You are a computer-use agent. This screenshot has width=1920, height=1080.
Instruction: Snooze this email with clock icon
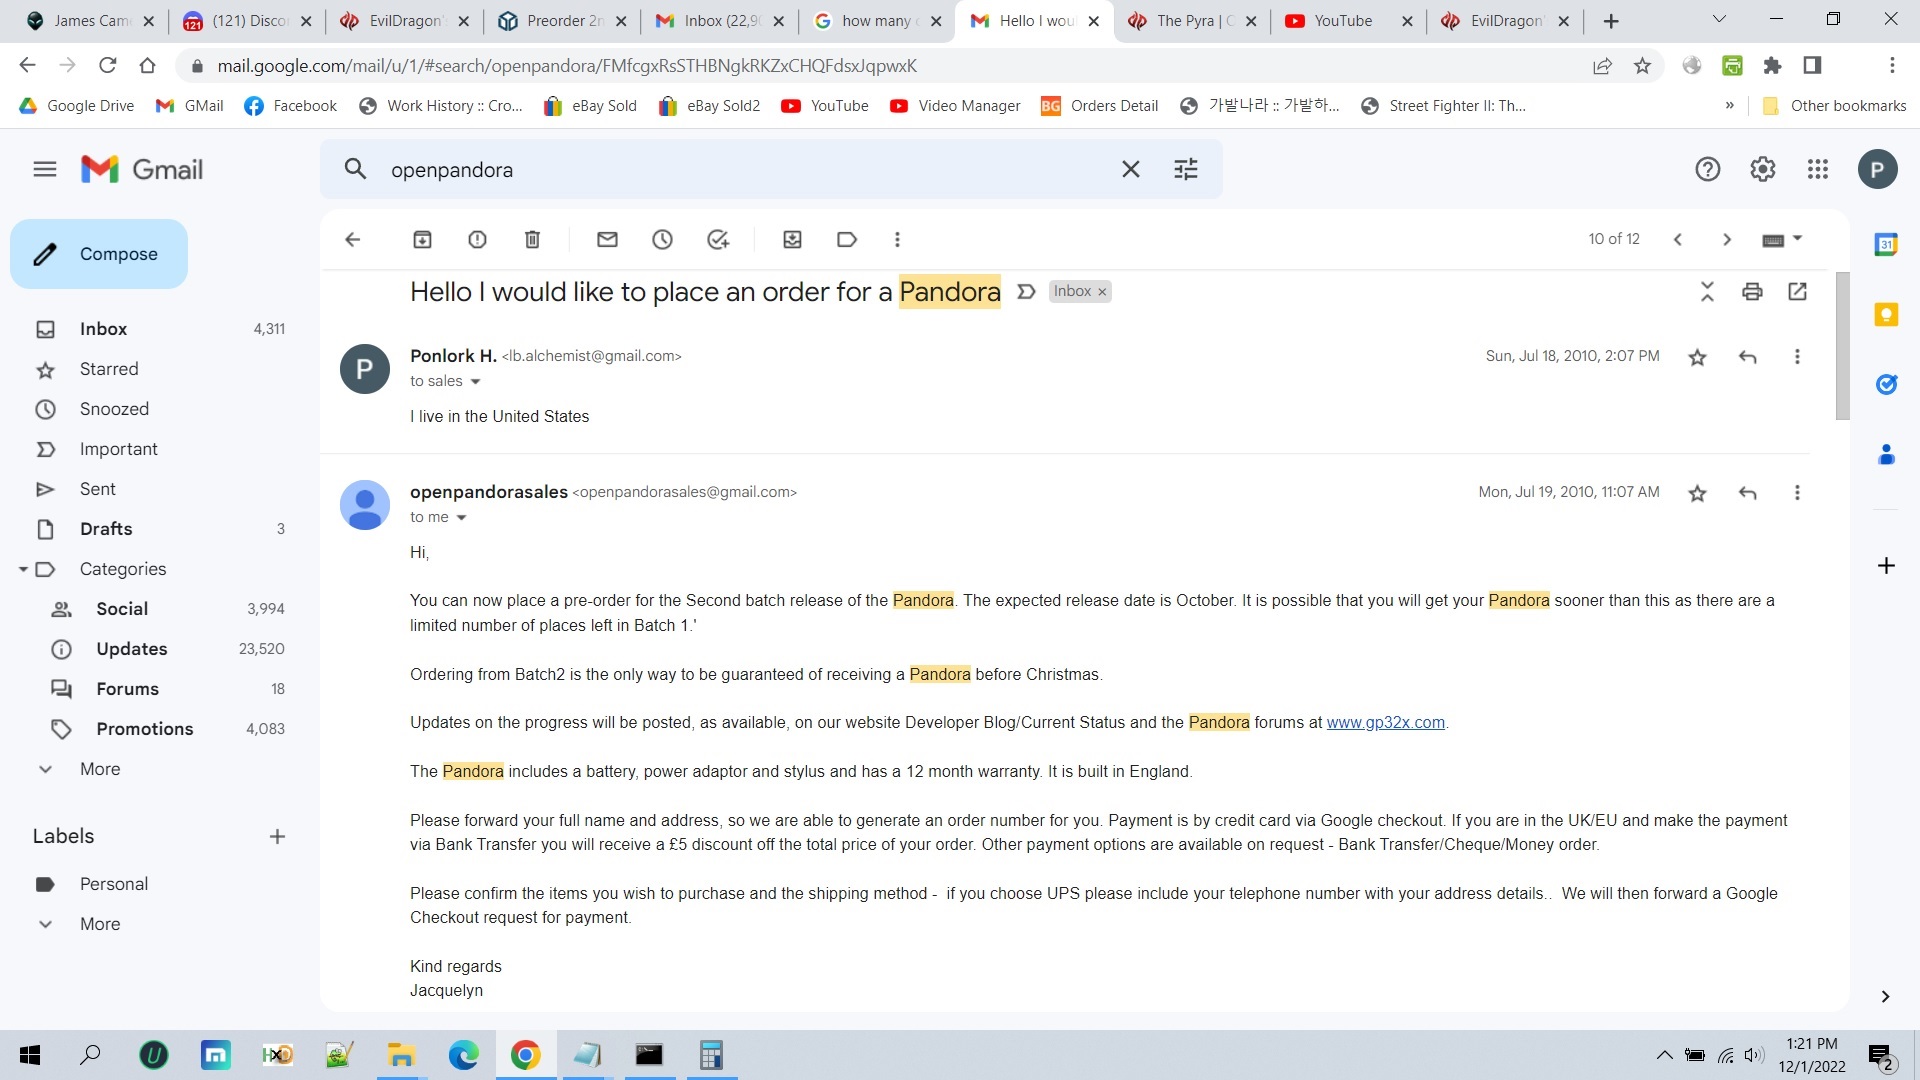pos(662,239)
